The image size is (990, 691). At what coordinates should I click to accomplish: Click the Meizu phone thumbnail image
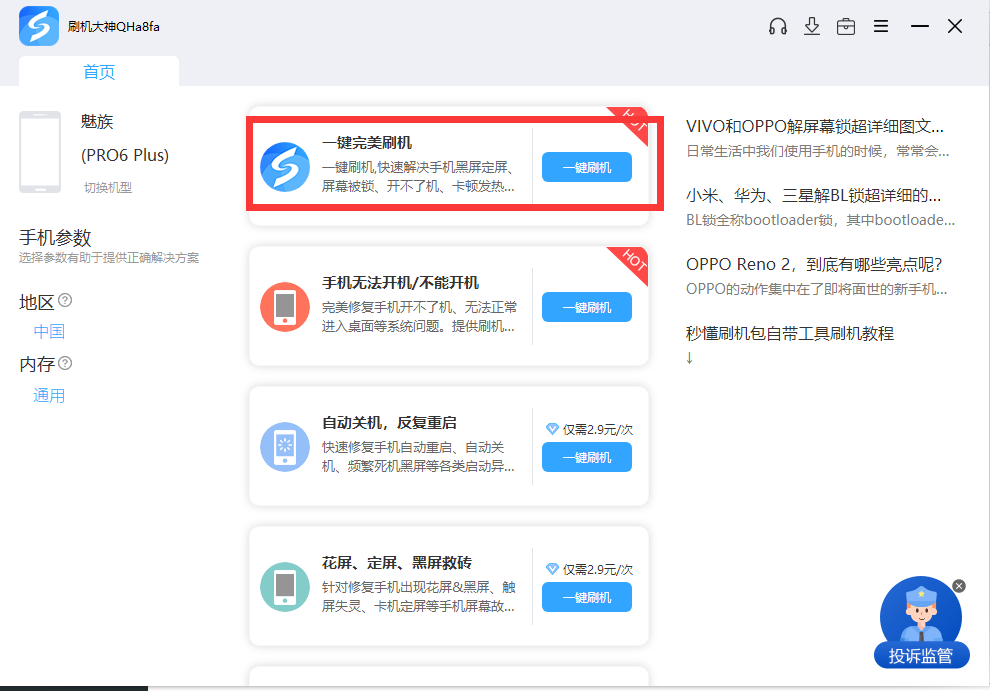click(x=40, y=152)
